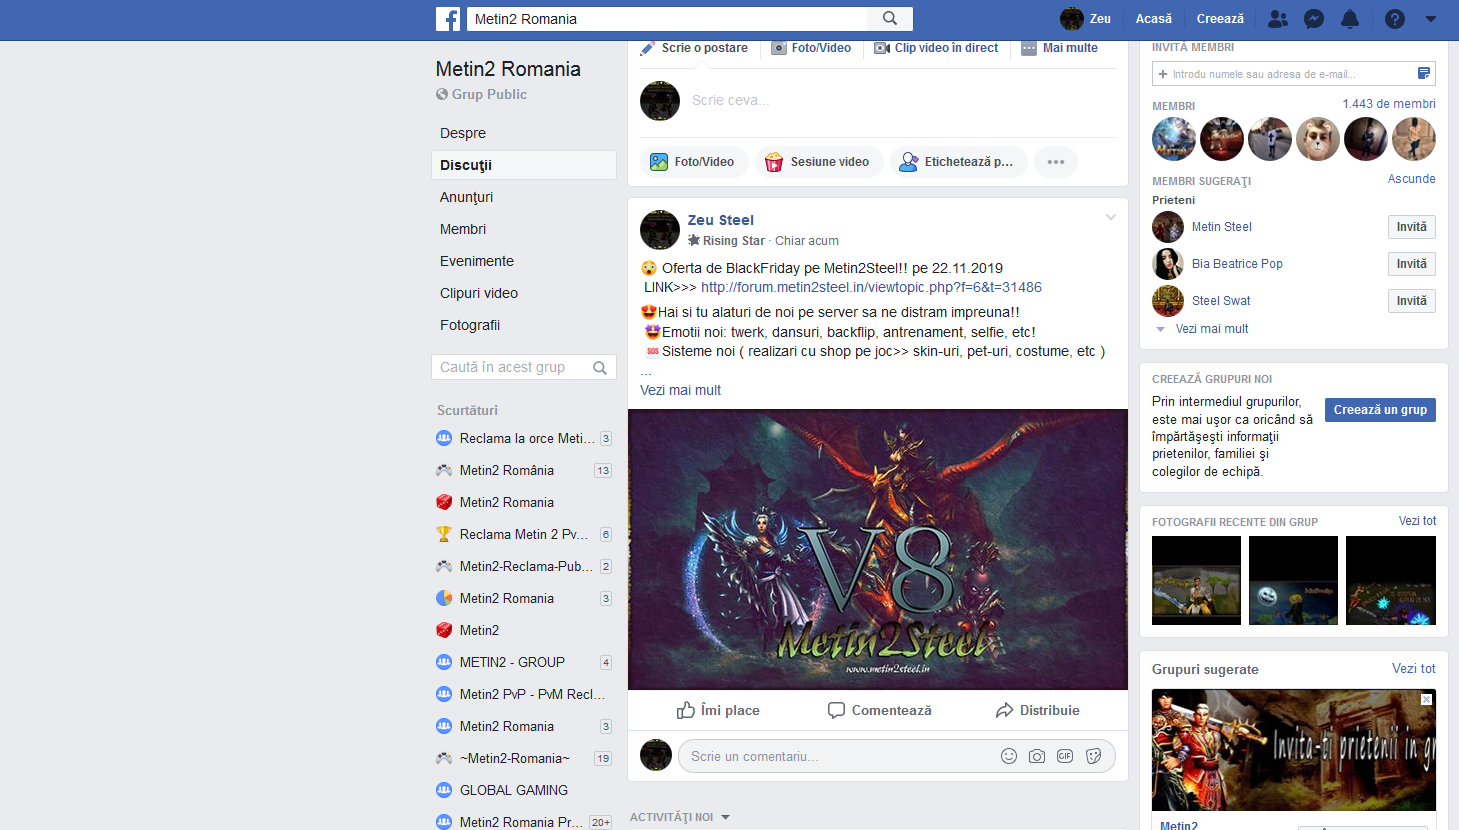Open notifications bell

pyautogui.click(x=1350, y=19)
